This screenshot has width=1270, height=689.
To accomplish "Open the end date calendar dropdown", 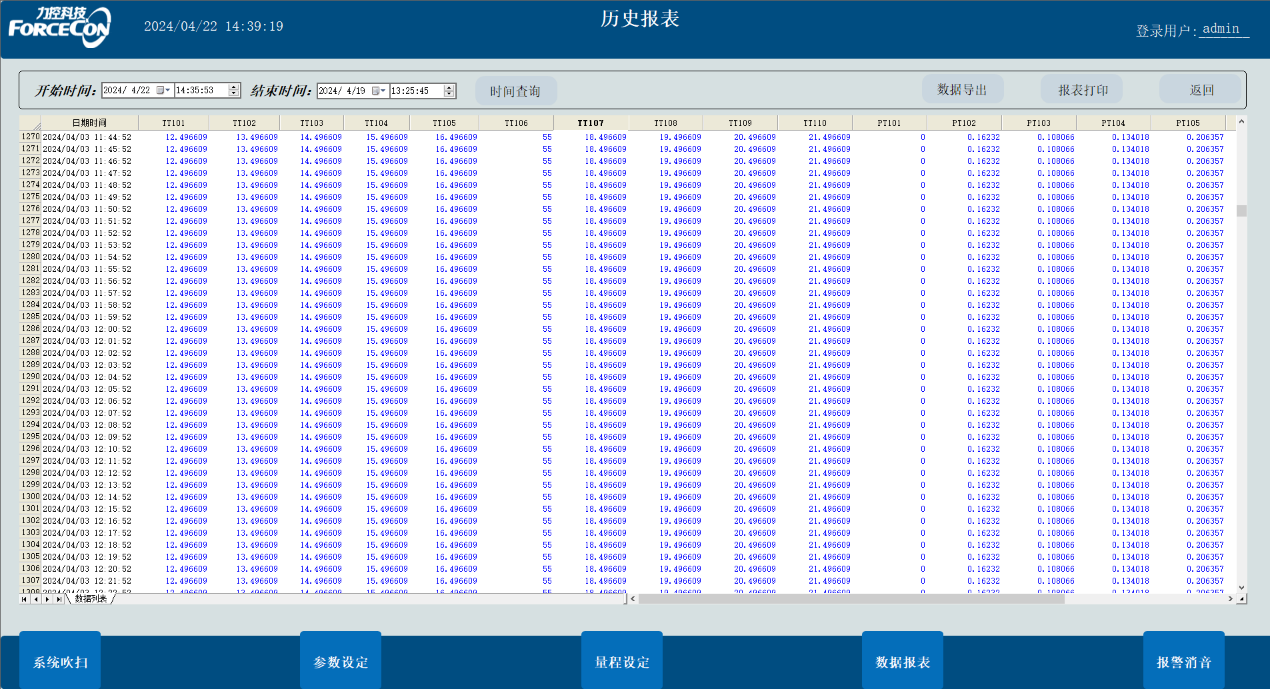I will pos(379,91).
